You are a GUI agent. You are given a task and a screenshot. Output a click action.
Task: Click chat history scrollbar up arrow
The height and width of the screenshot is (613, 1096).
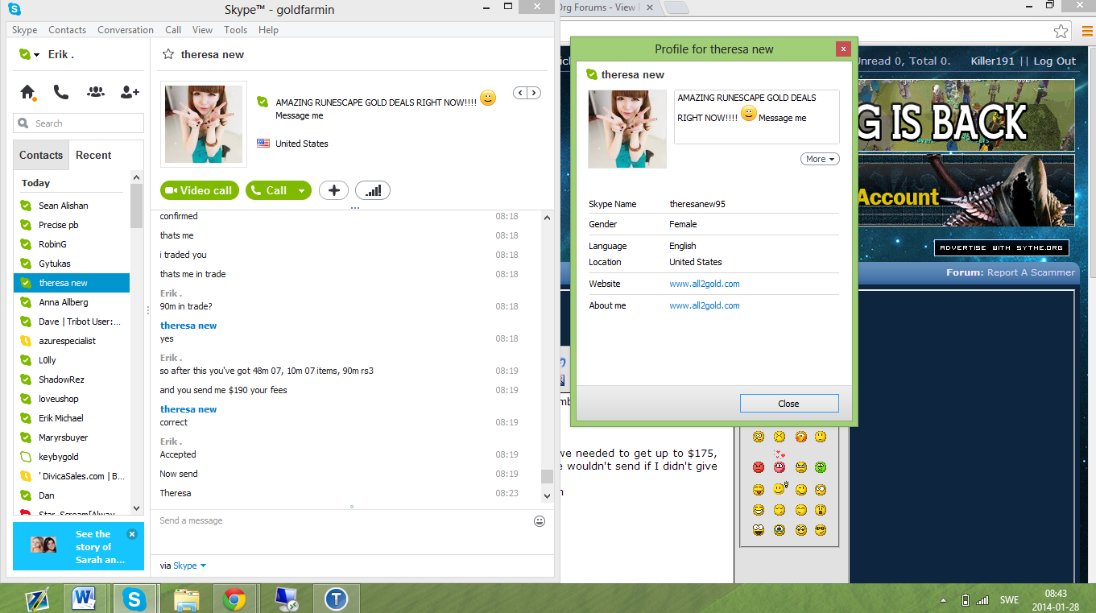(x=547, y=218)
